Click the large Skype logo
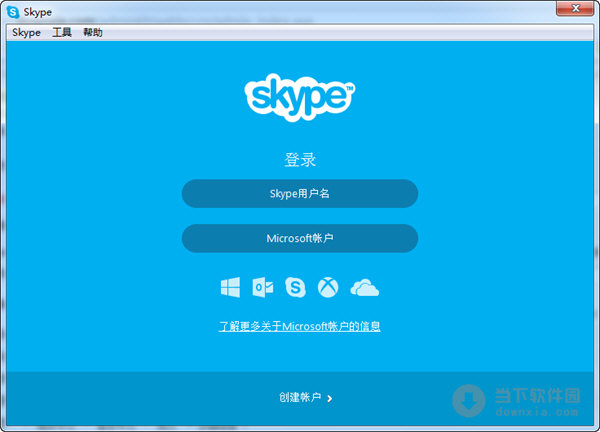Viewport: 600px width, 432px height. tap(300, 98)
